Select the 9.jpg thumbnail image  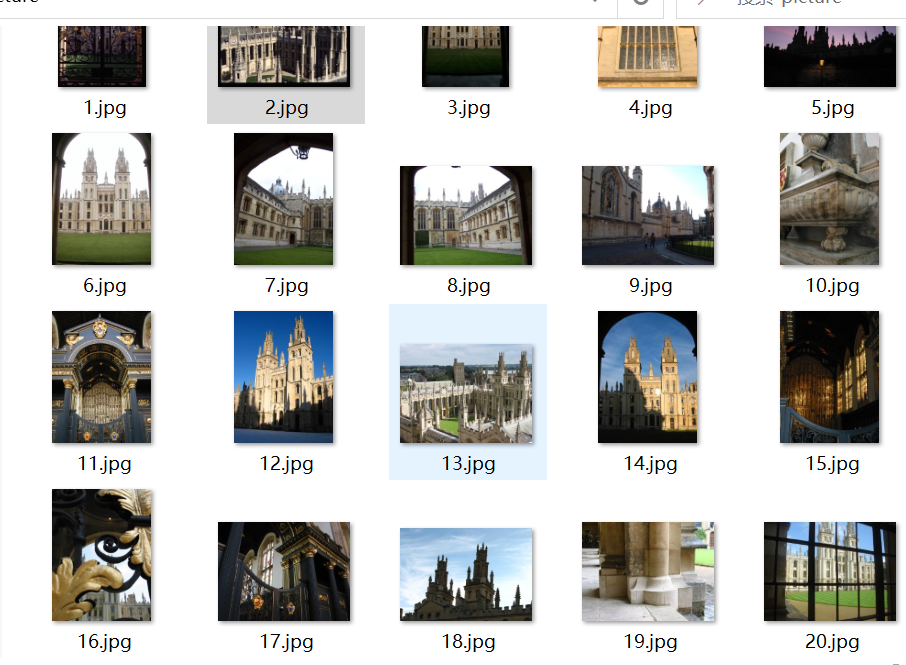(648, 216)
